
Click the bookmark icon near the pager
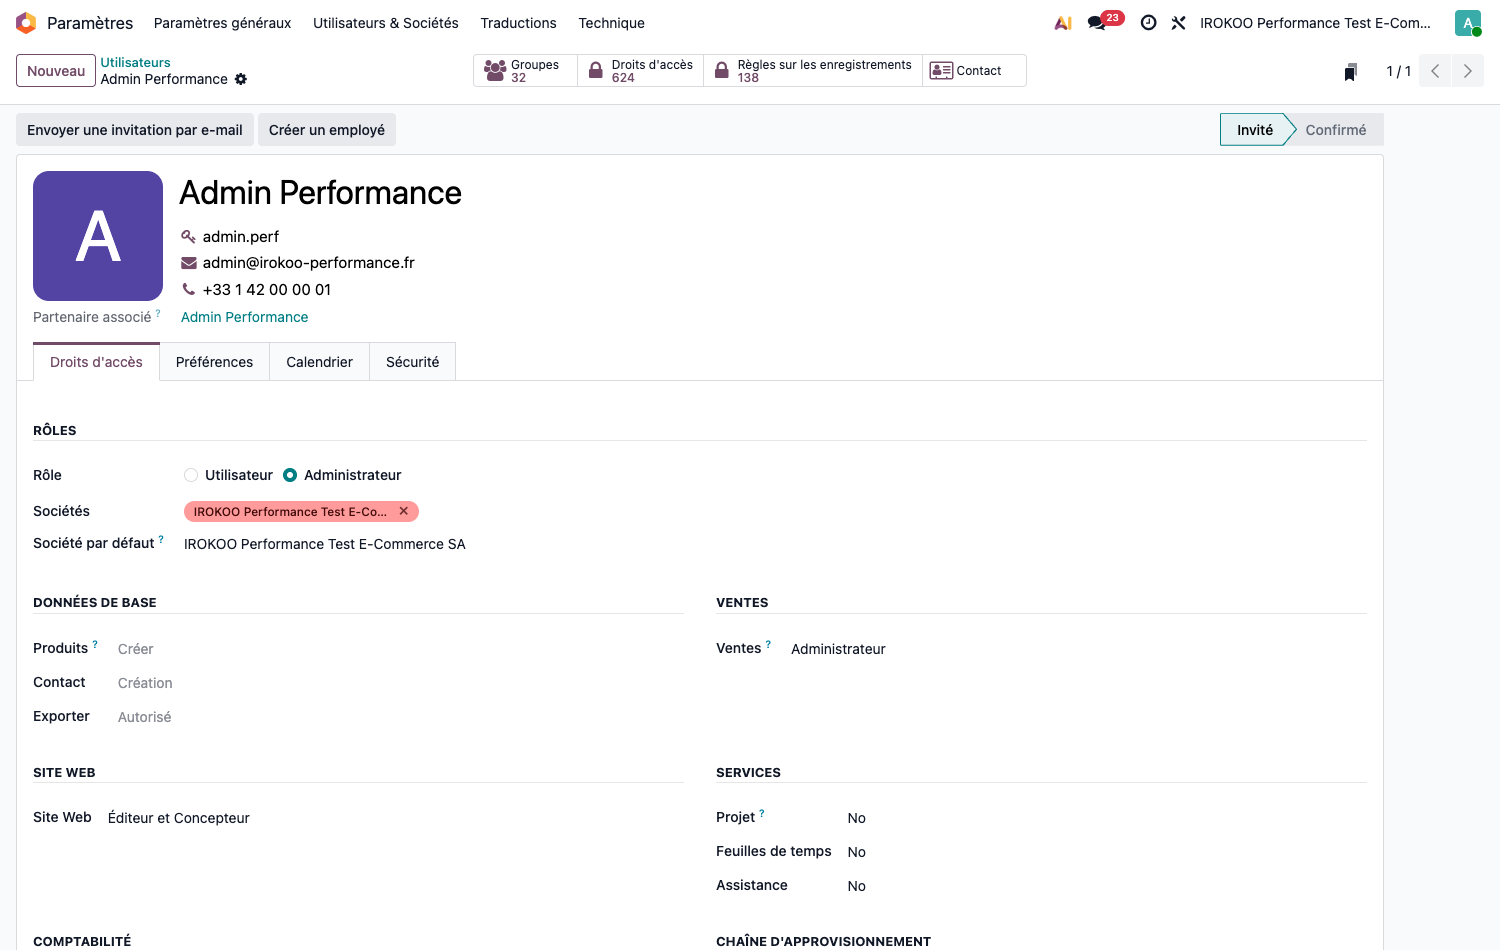pos(1351,71)
